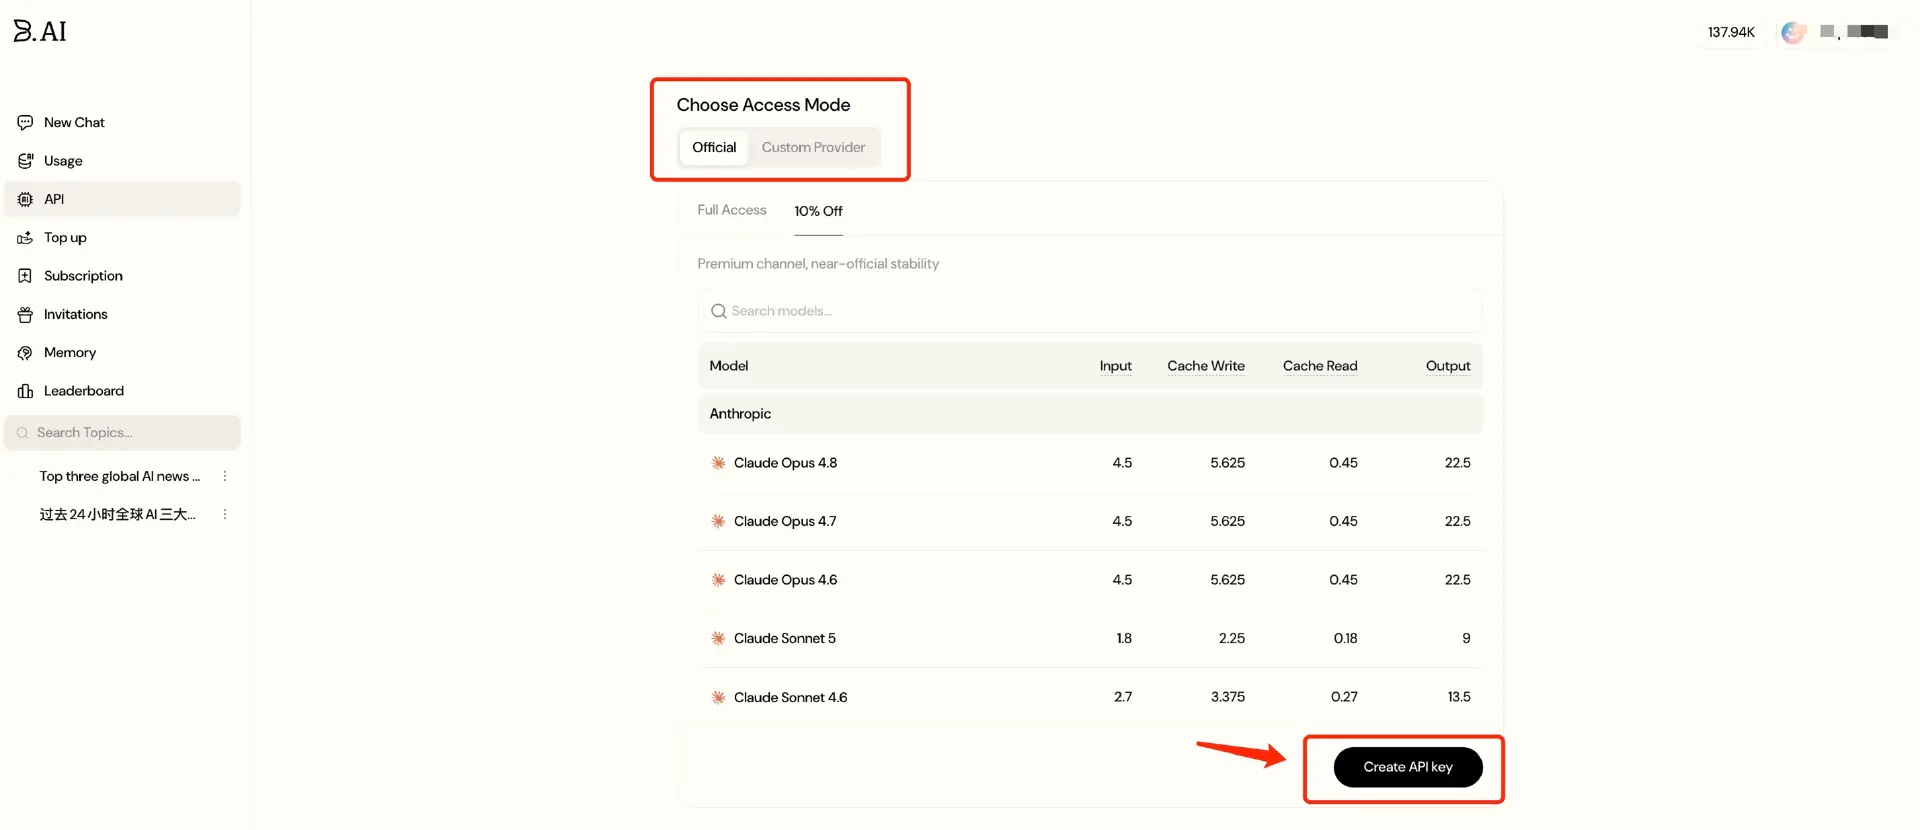Focus the Search models field

(x=1090, y=311)
